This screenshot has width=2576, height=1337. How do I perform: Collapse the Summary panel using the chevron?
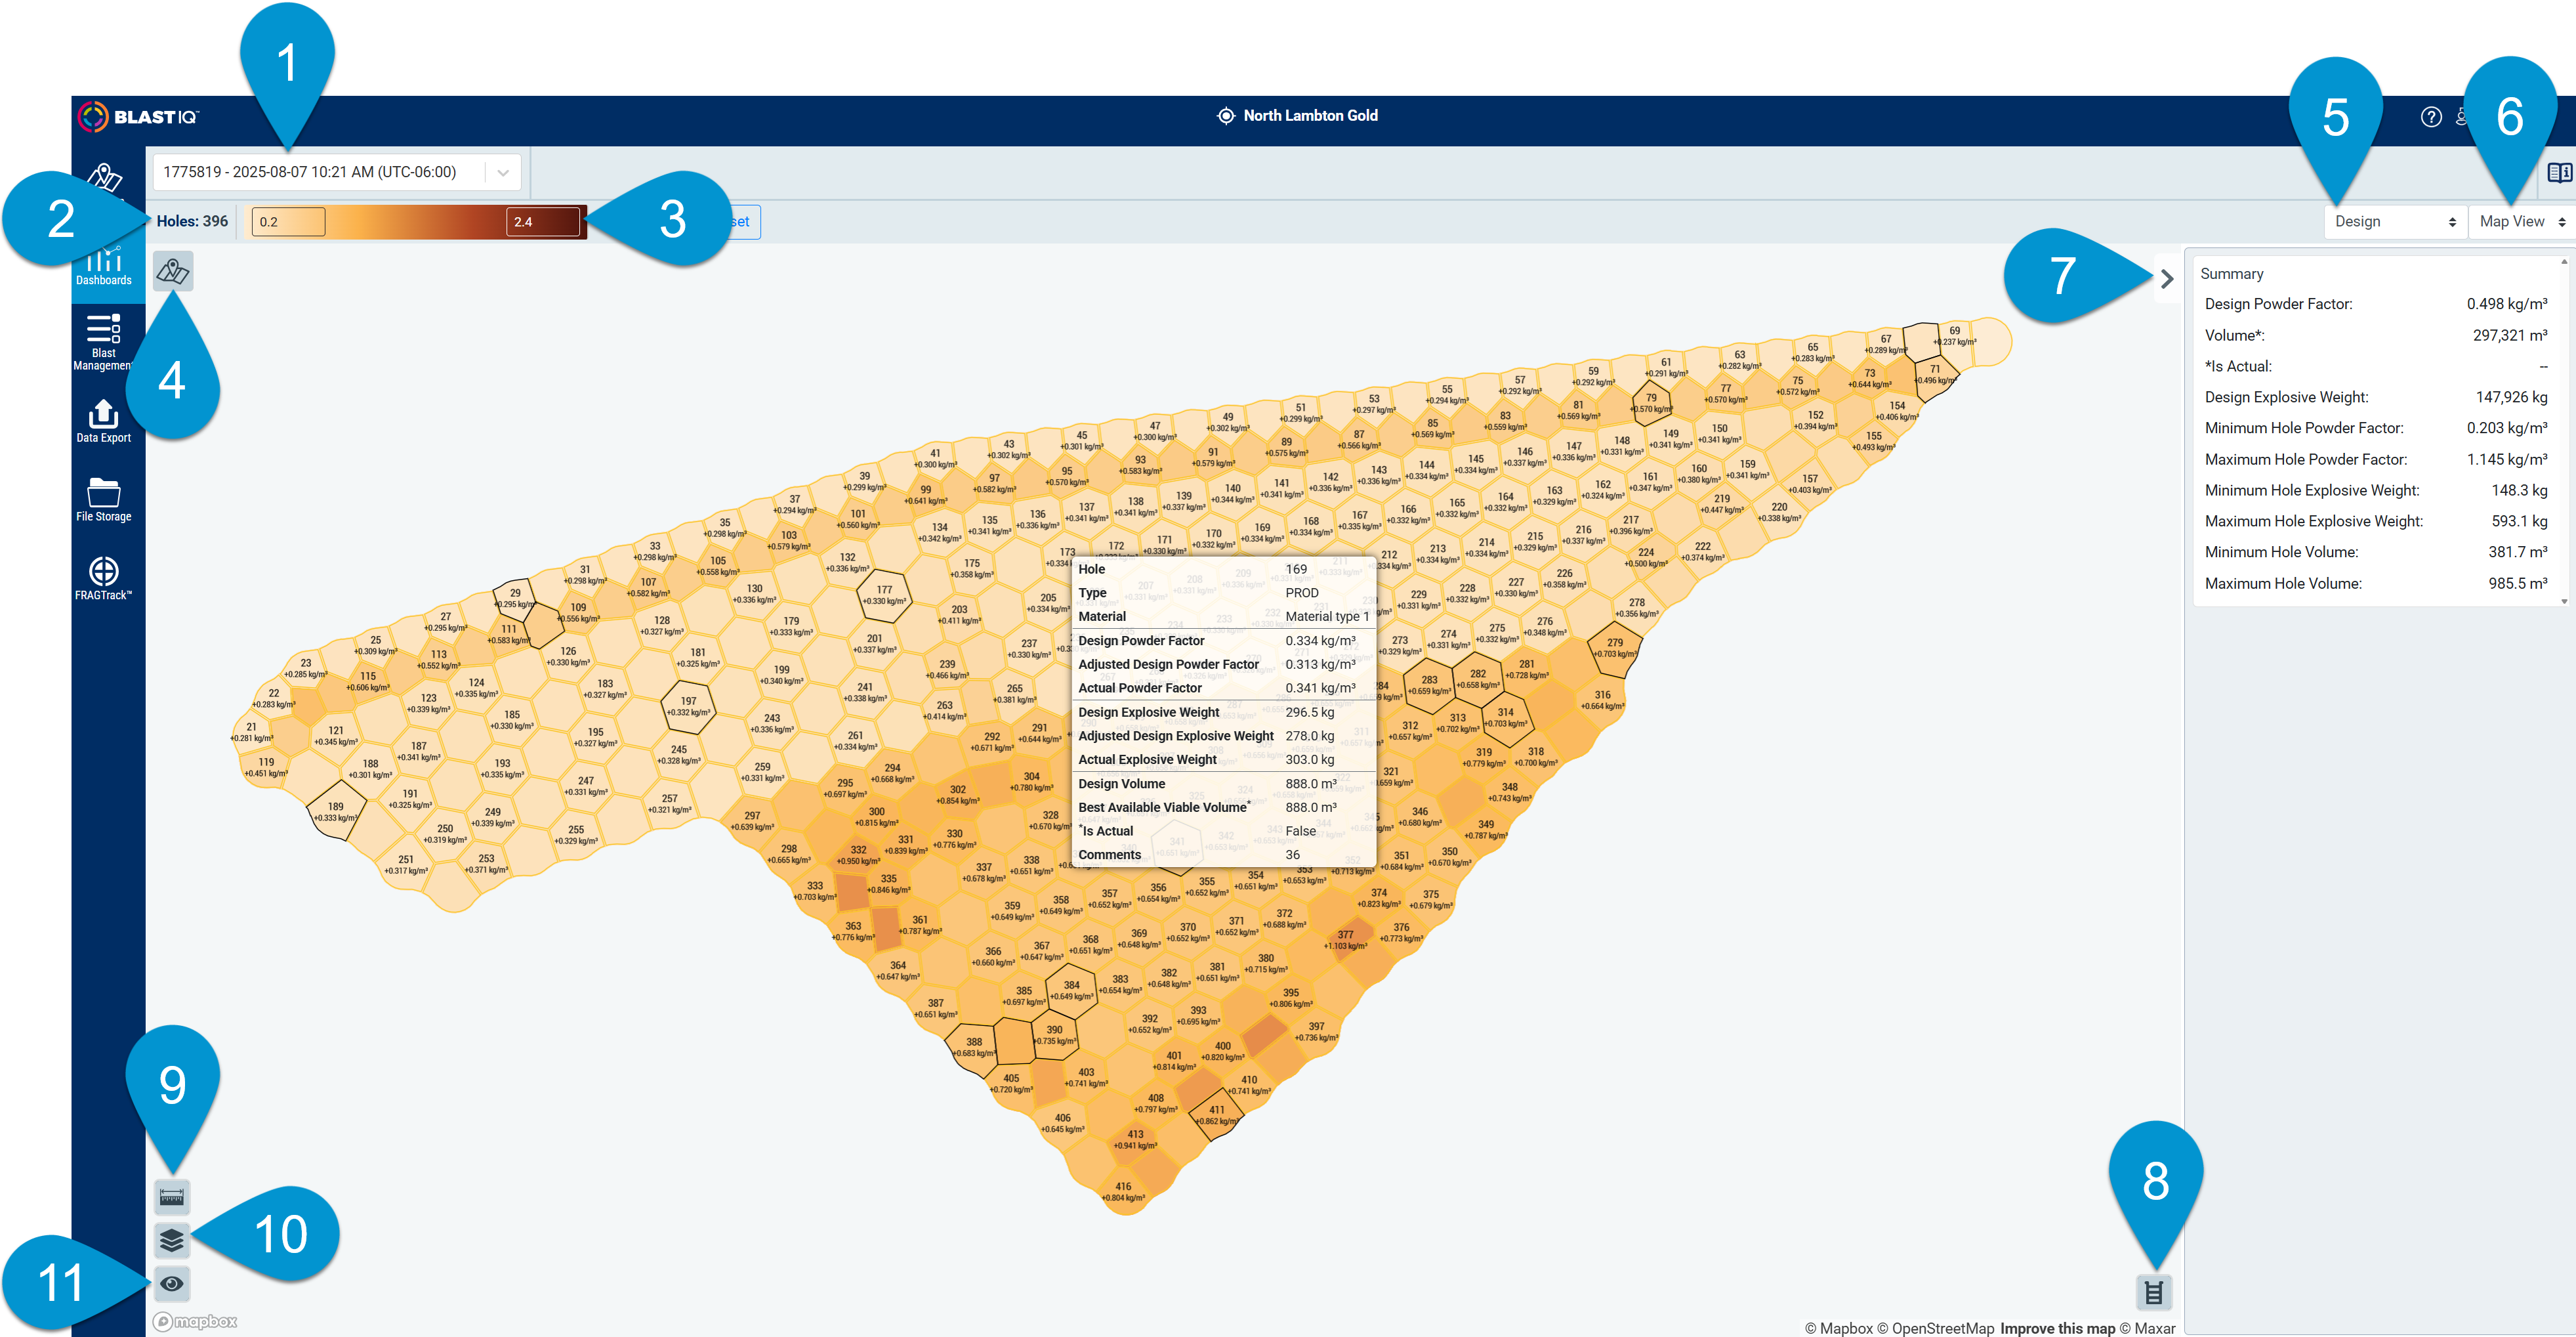tap(2168, 279)
